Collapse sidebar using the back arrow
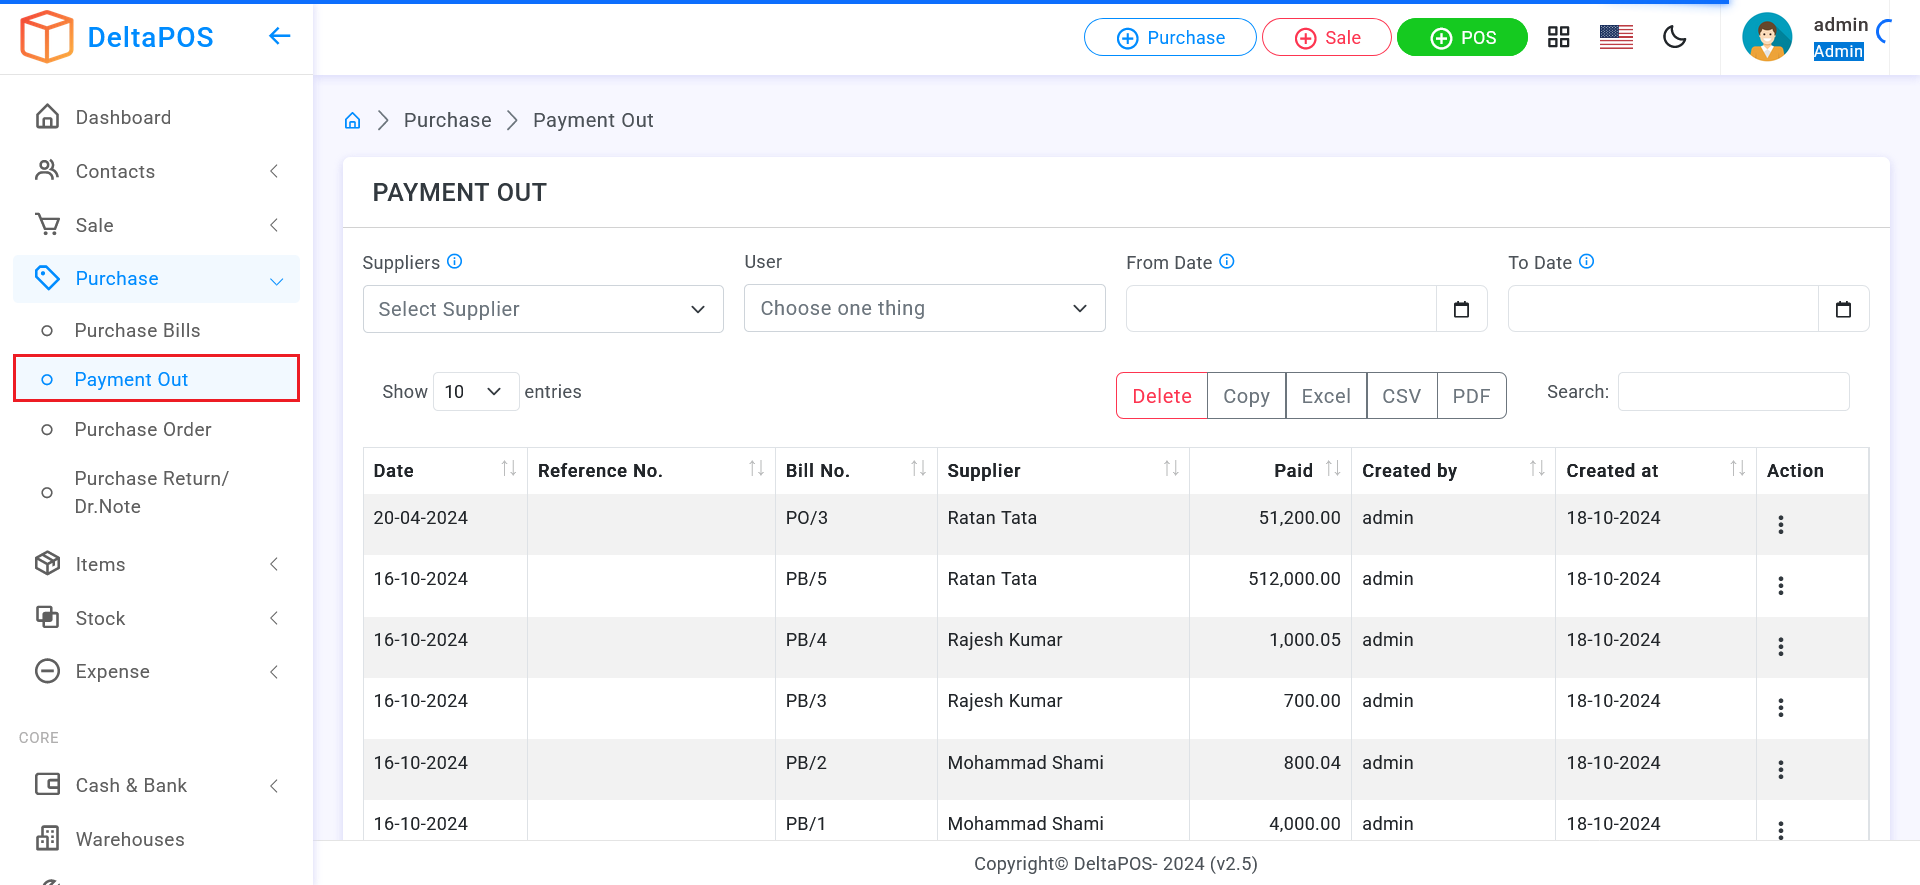 point(279,37)
